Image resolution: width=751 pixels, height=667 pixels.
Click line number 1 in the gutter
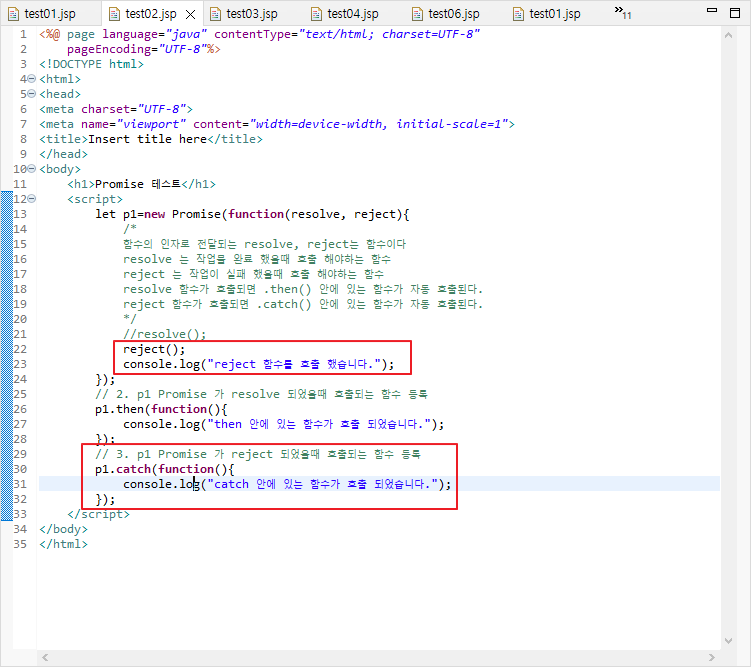23,34
